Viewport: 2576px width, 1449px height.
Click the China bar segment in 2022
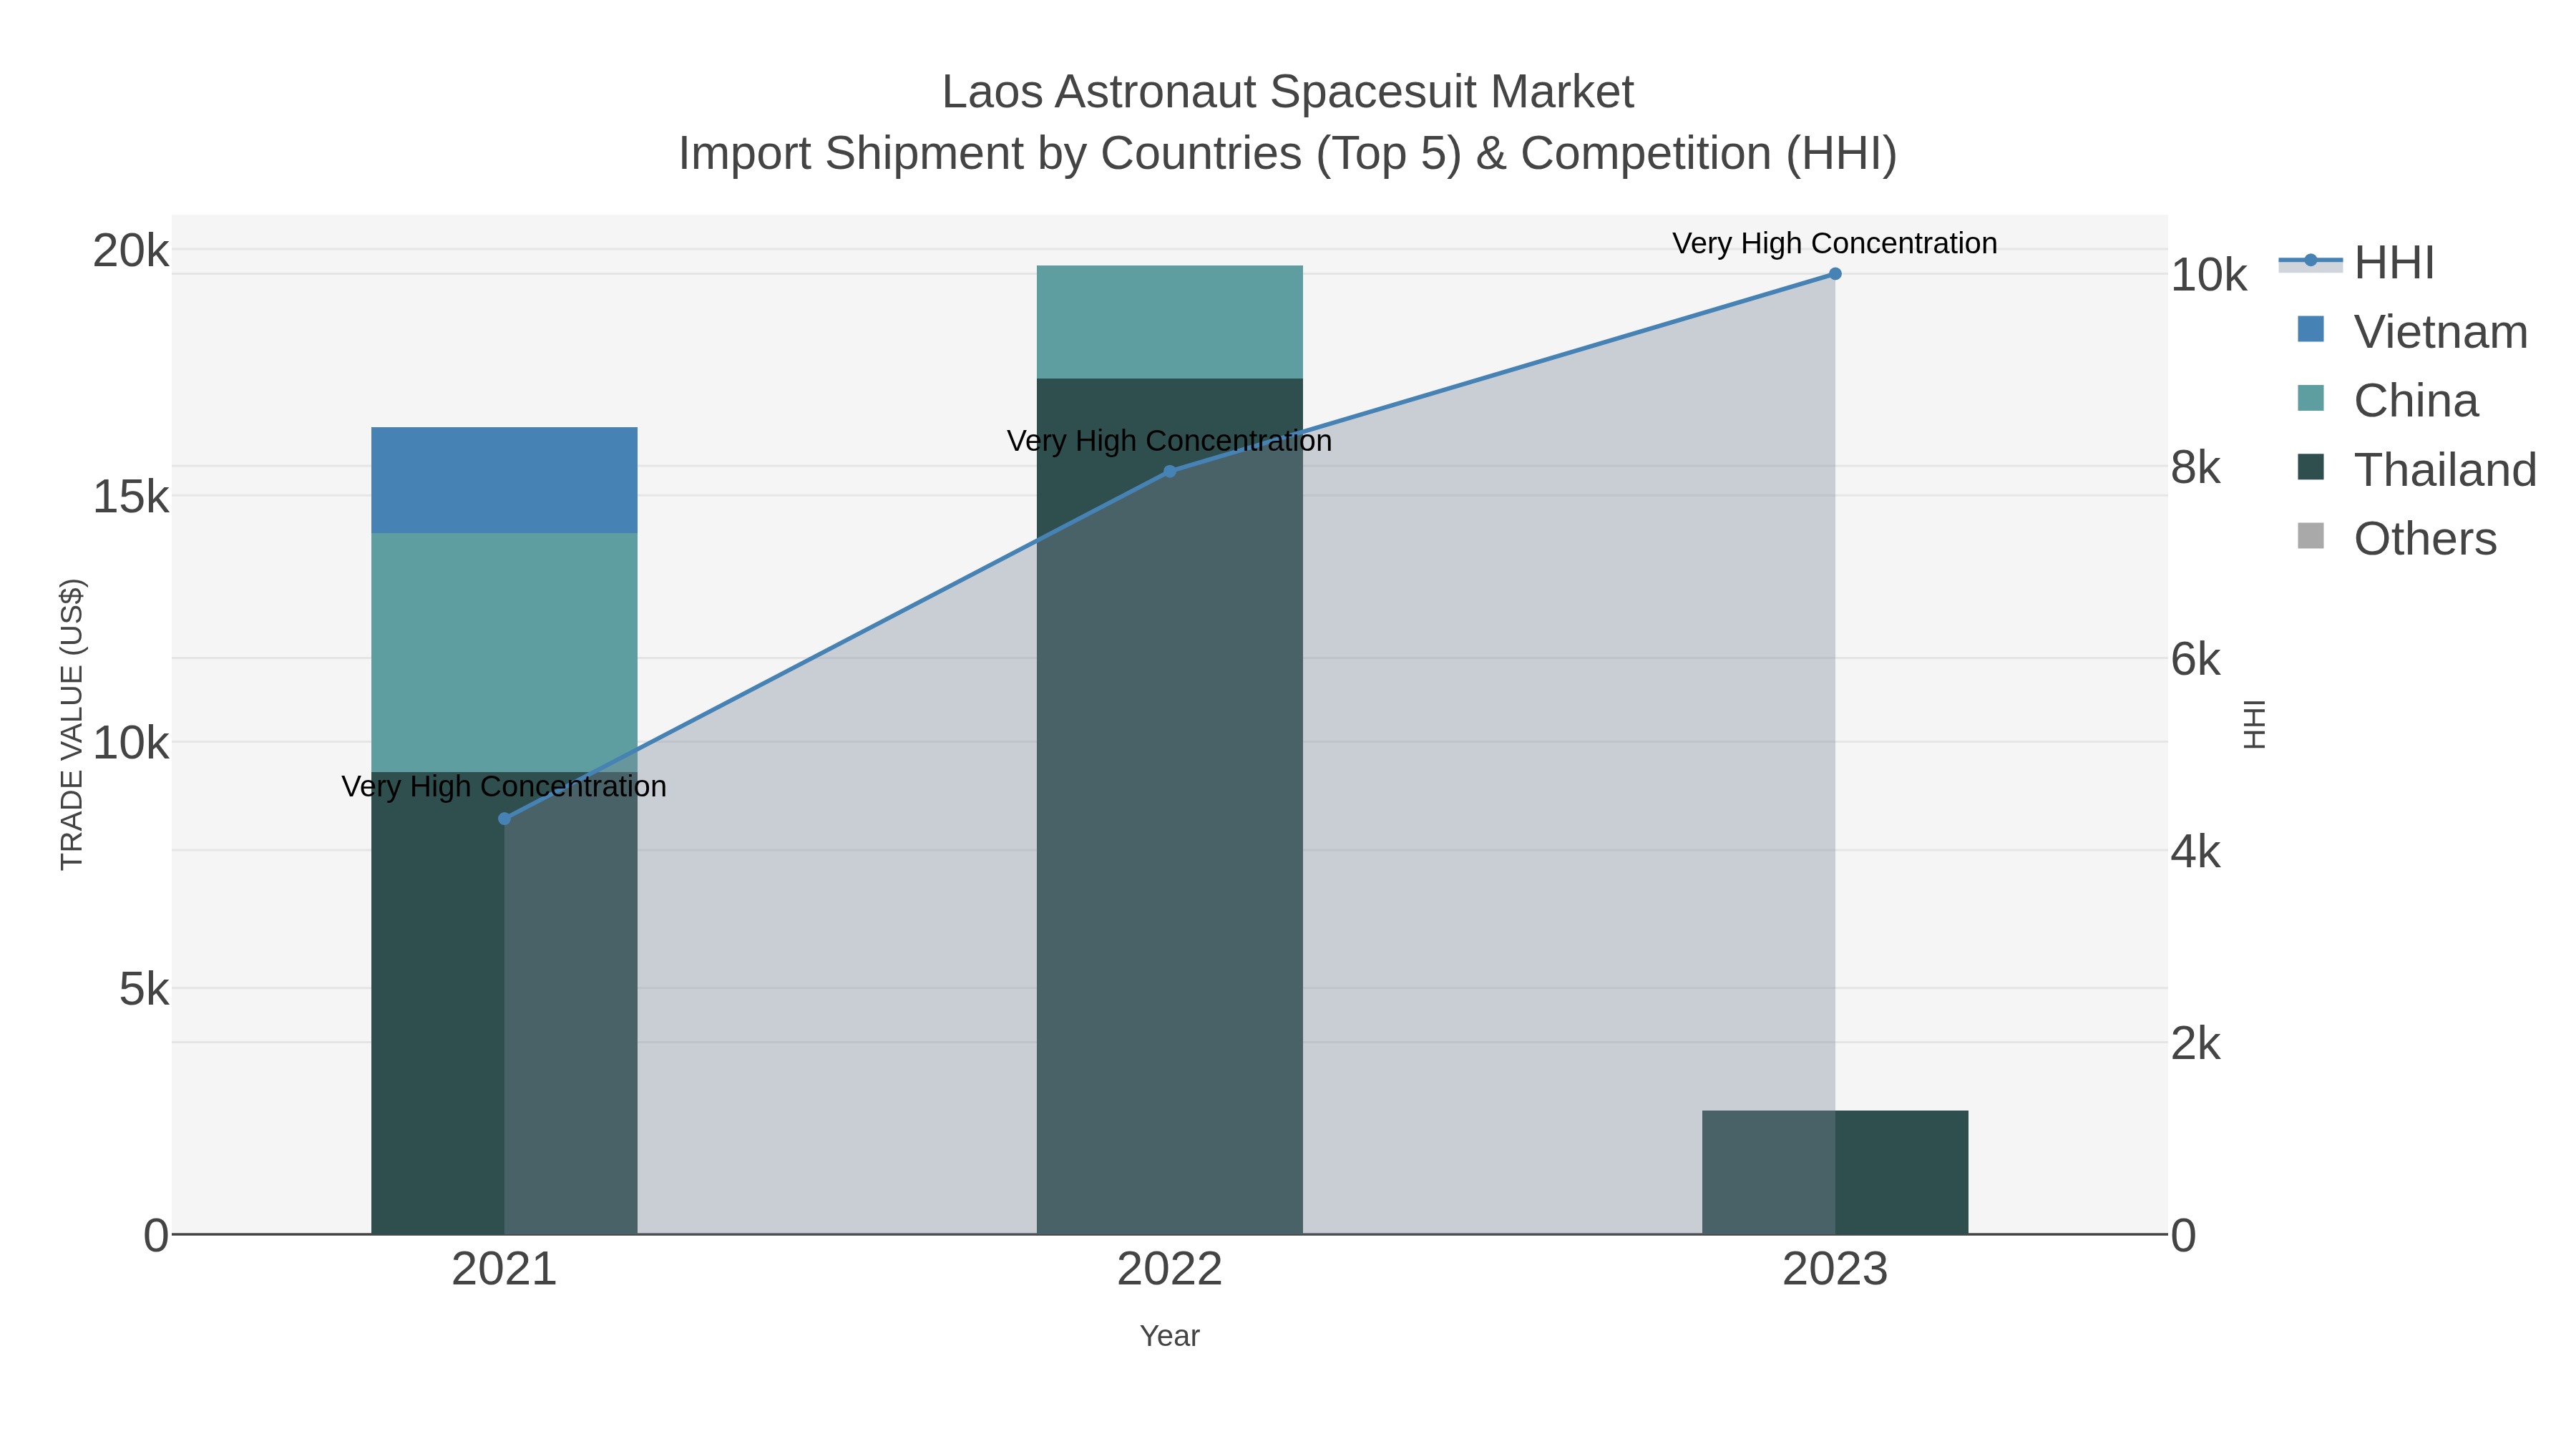[x=1170, y=322]
